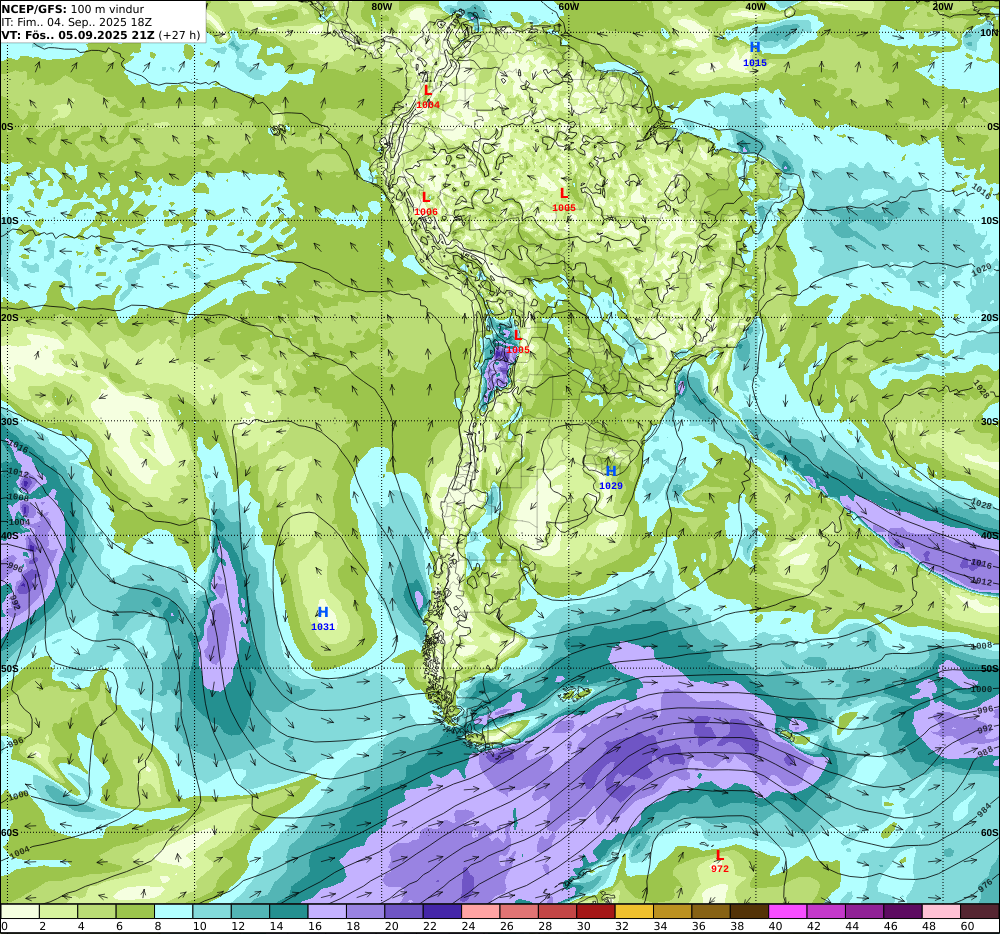Image resolution: width=1000 pixels, height=934 pixels.
Task: Click the 60W longitude label at top
Action: click(x=568, y=6)
